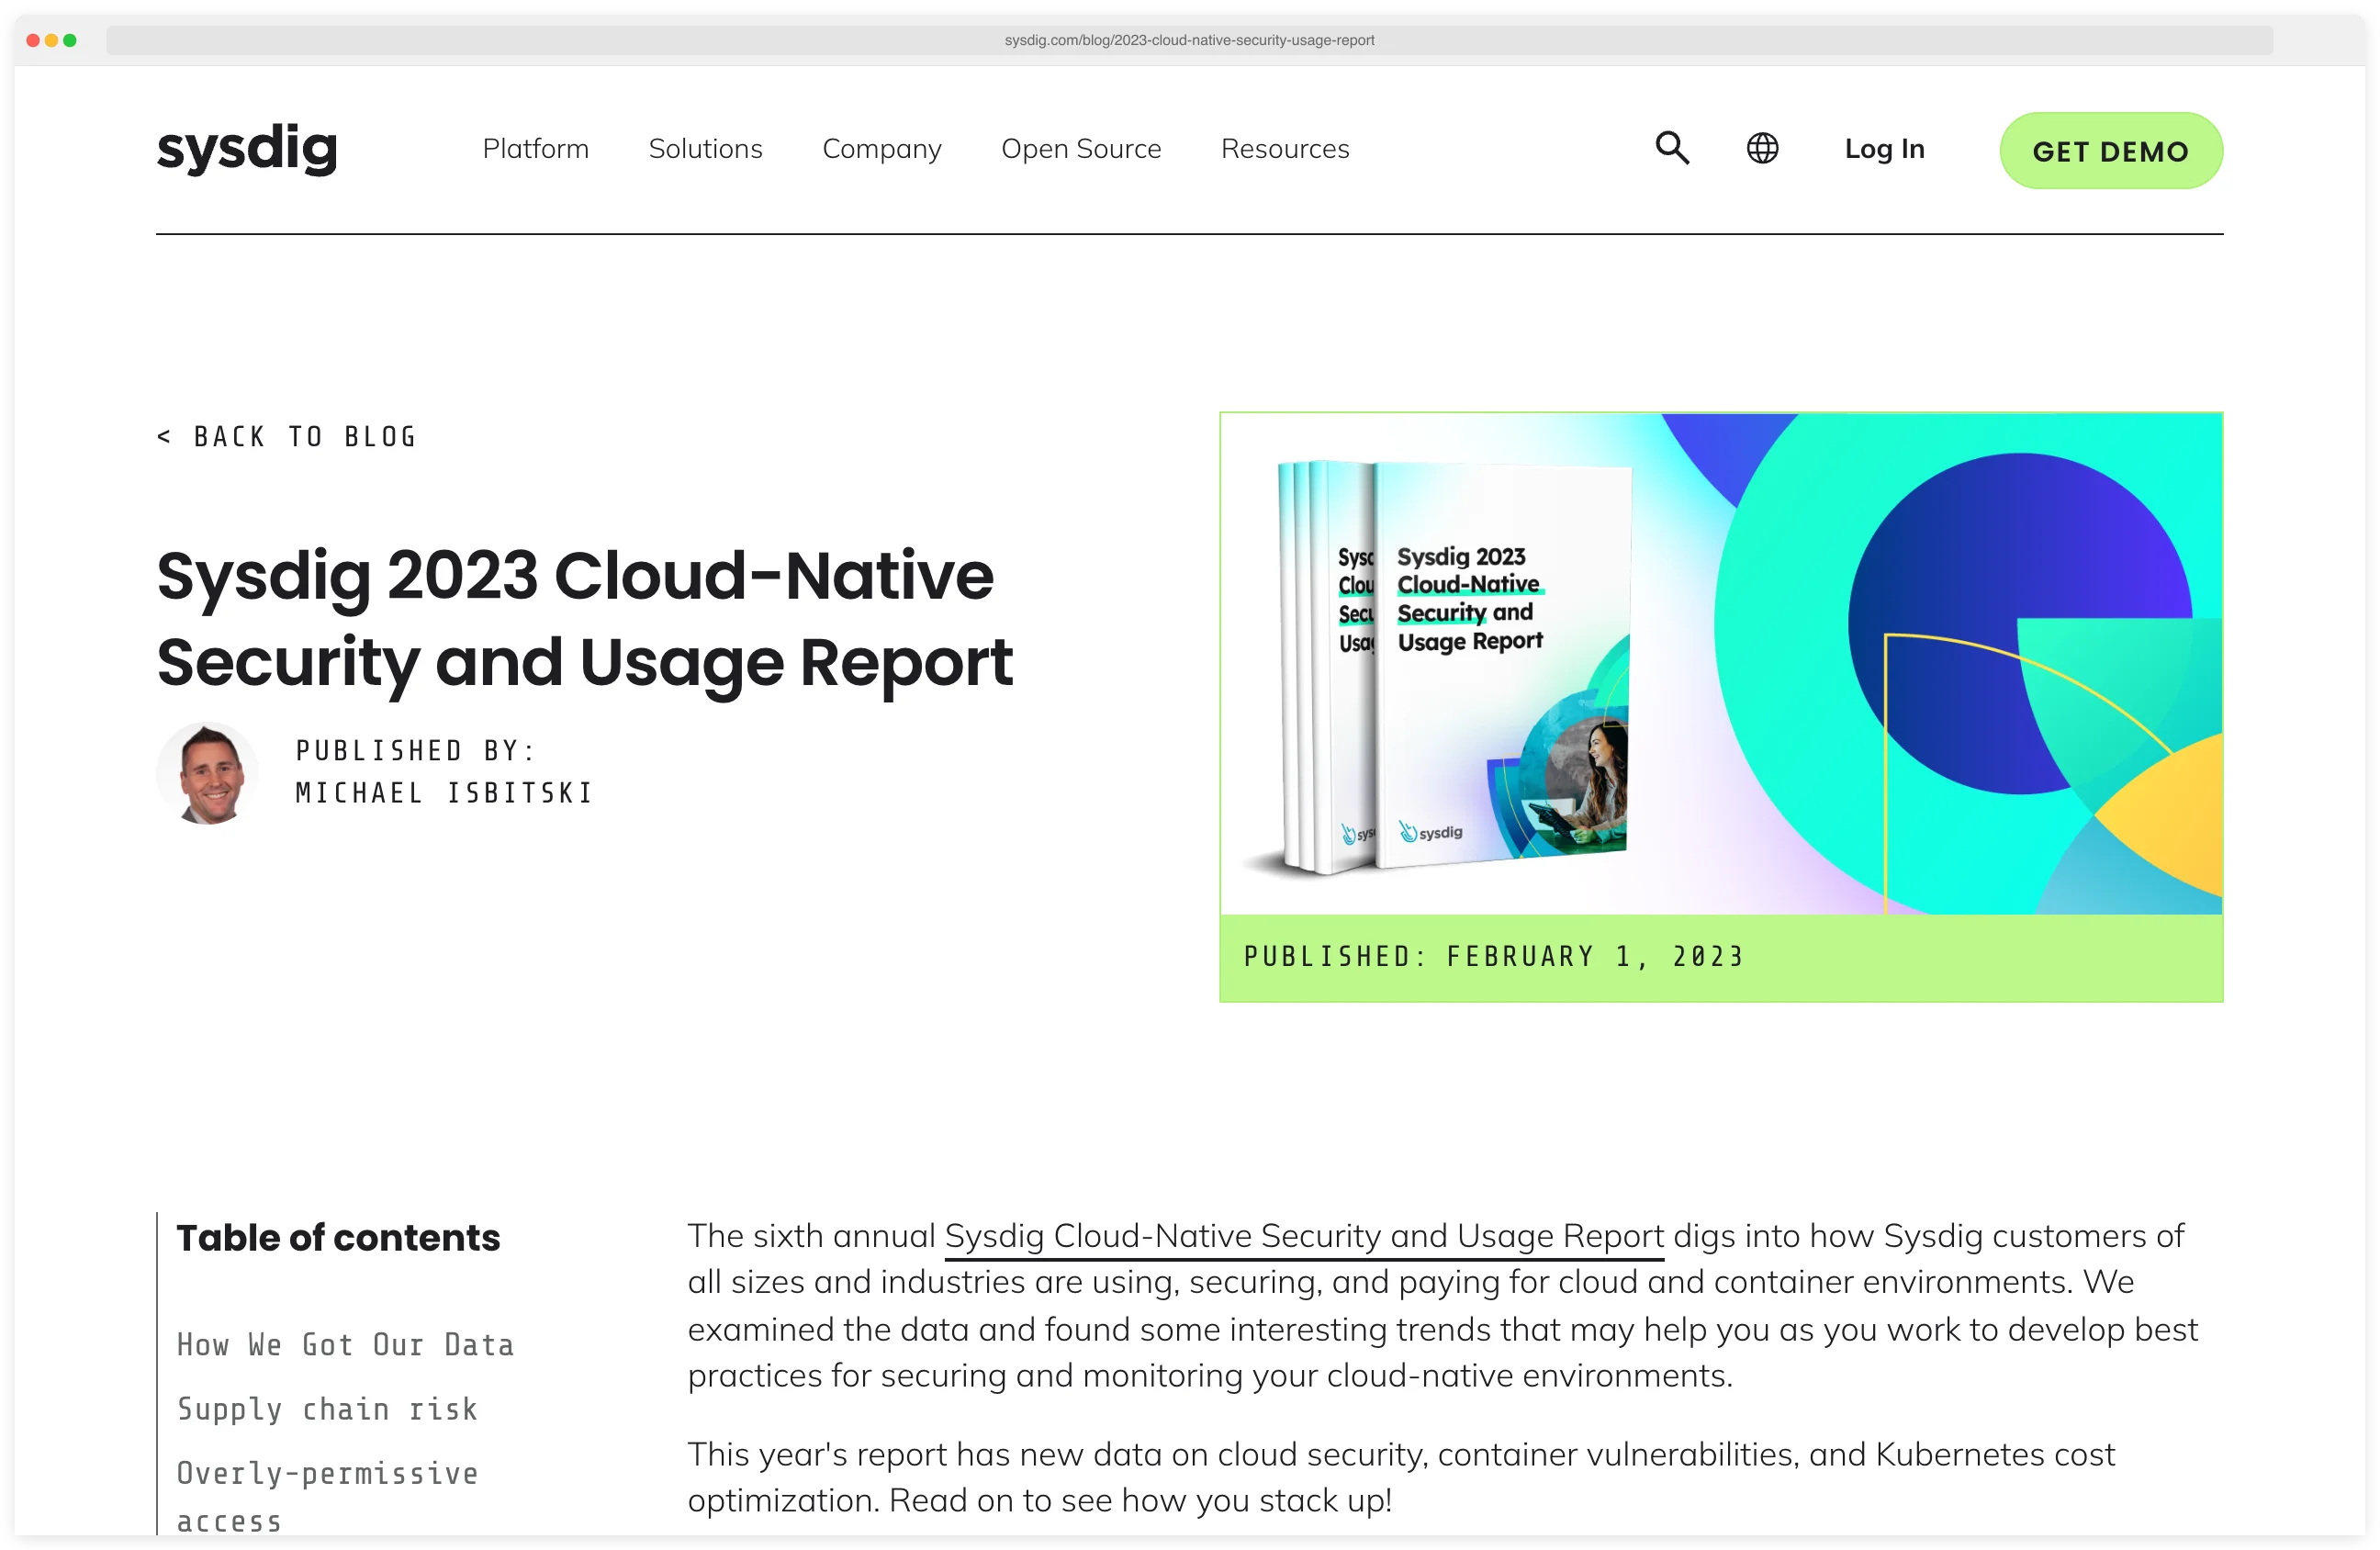Click the browser address bar URL

1189,41
